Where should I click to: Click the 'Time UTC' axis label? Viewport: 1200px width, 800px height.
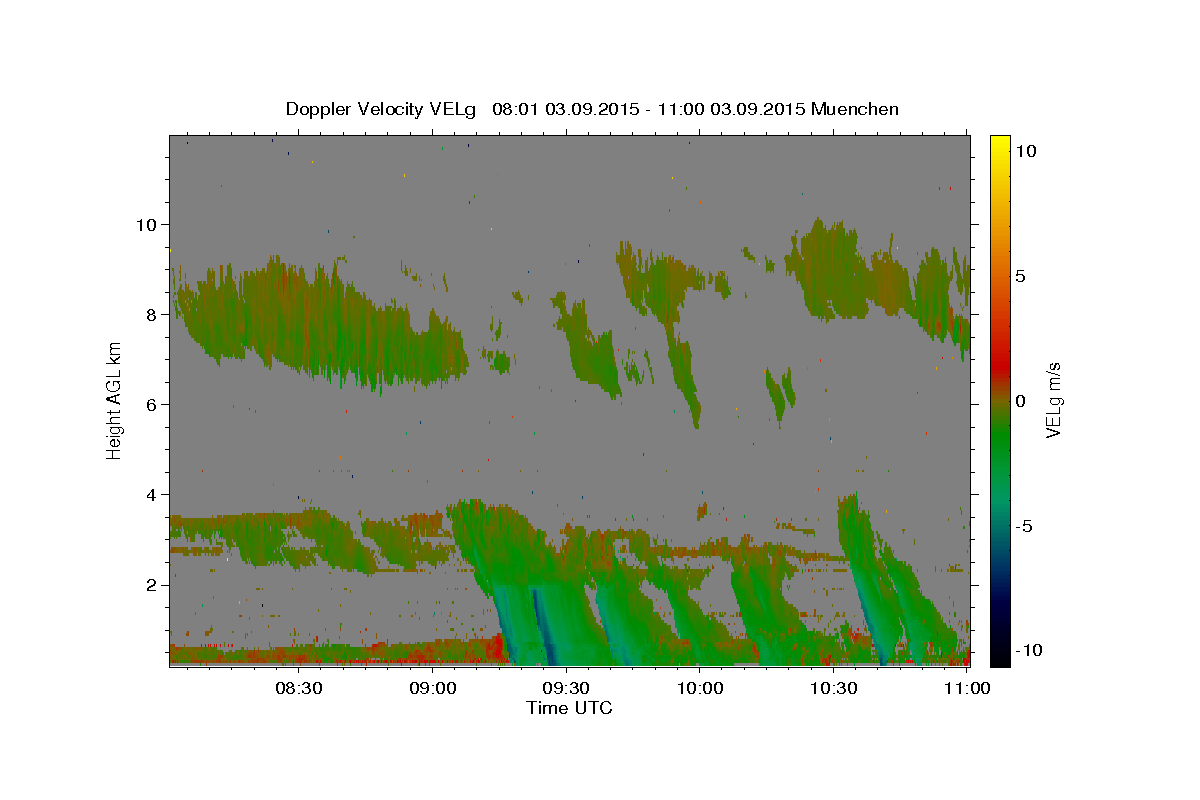(x=569, y=708)
